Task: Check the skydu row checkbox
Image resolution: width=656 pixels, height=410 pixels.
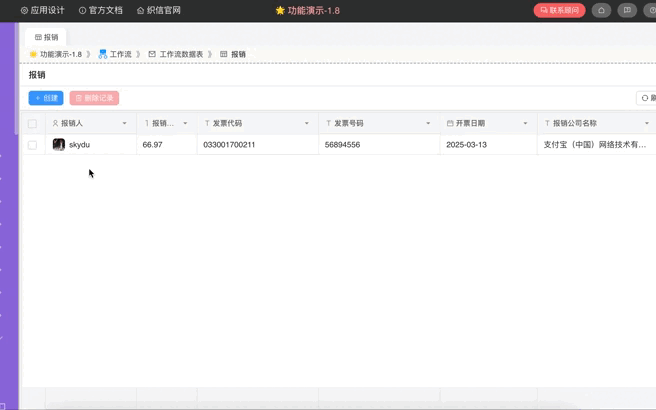Action: [x=32, y=145]
